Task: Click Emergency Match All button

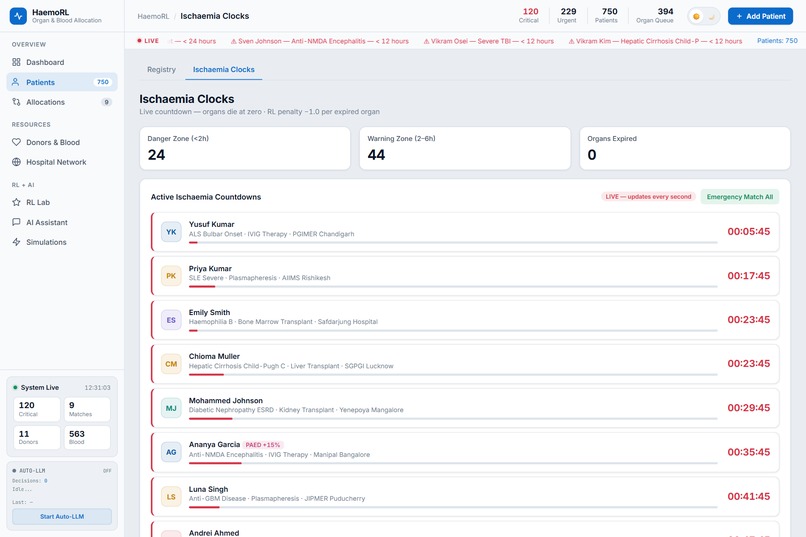Action: tap(740, 197)
